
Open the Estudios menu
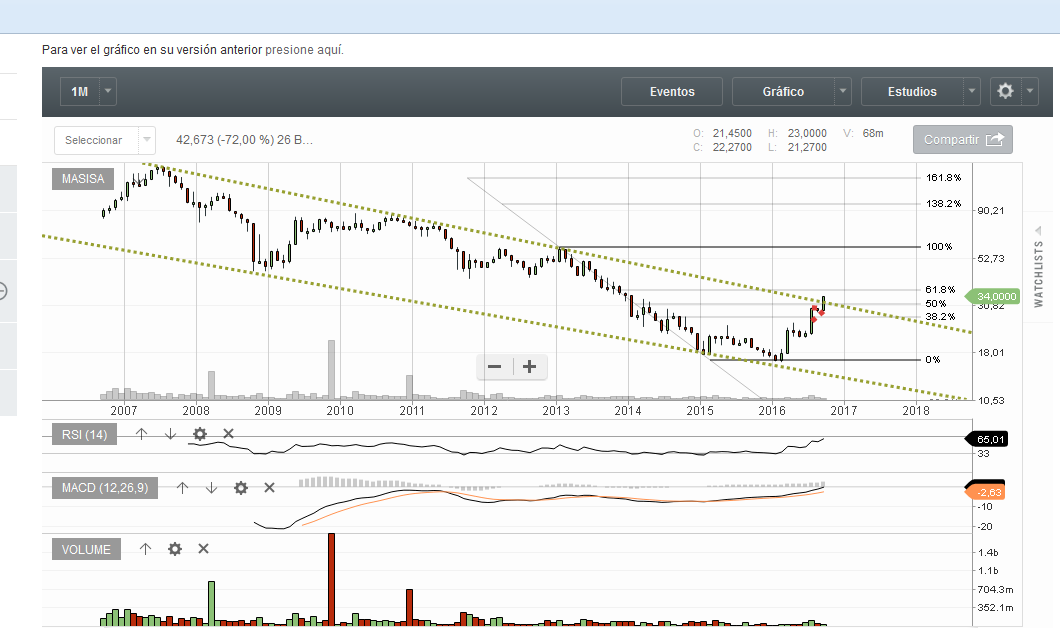coord(912,92)
